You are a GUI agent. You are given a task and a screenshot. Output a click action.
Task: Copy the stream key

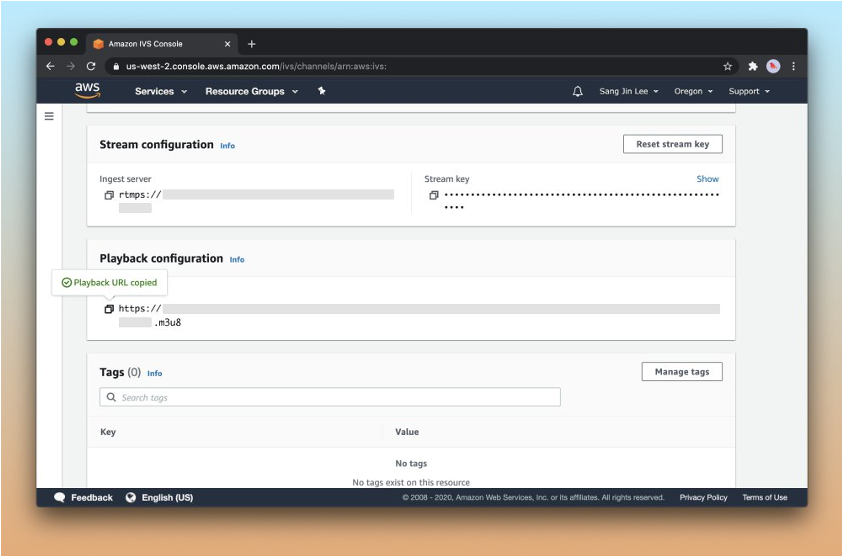[x=434, y=195]
